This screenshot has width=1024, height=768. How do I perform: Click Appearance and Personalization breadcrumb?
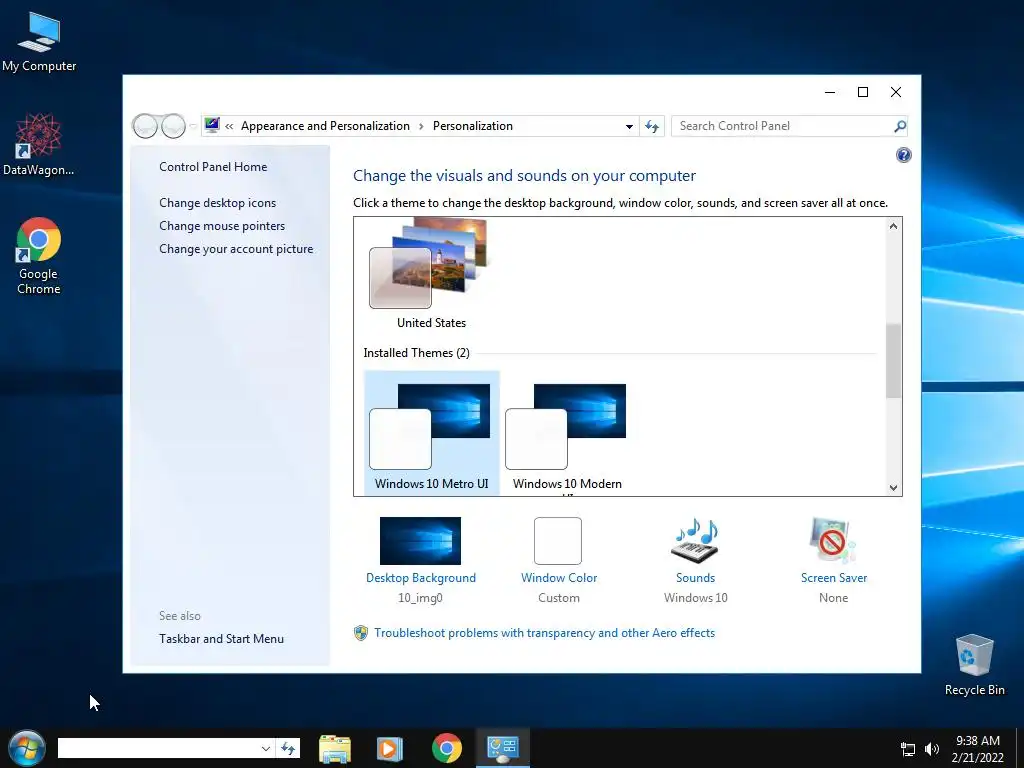click(325, 126)
